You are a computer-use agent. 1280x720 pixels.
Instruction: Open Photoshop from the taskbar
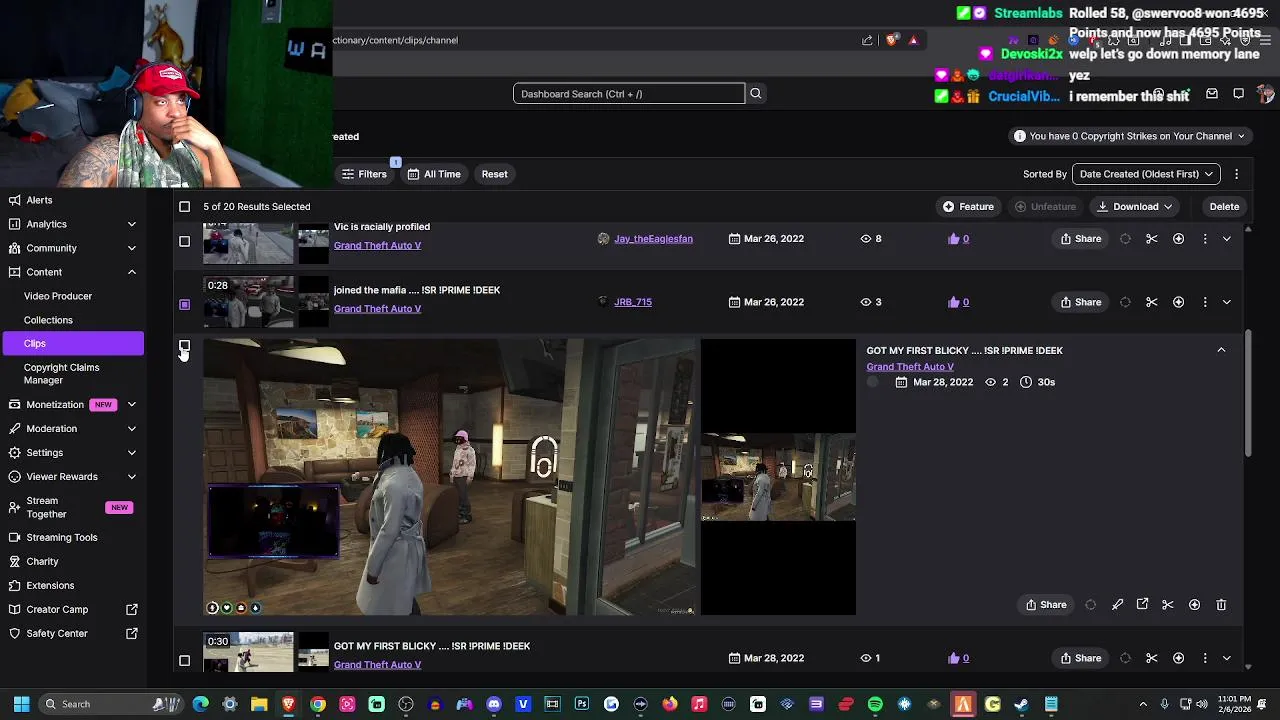582,704
